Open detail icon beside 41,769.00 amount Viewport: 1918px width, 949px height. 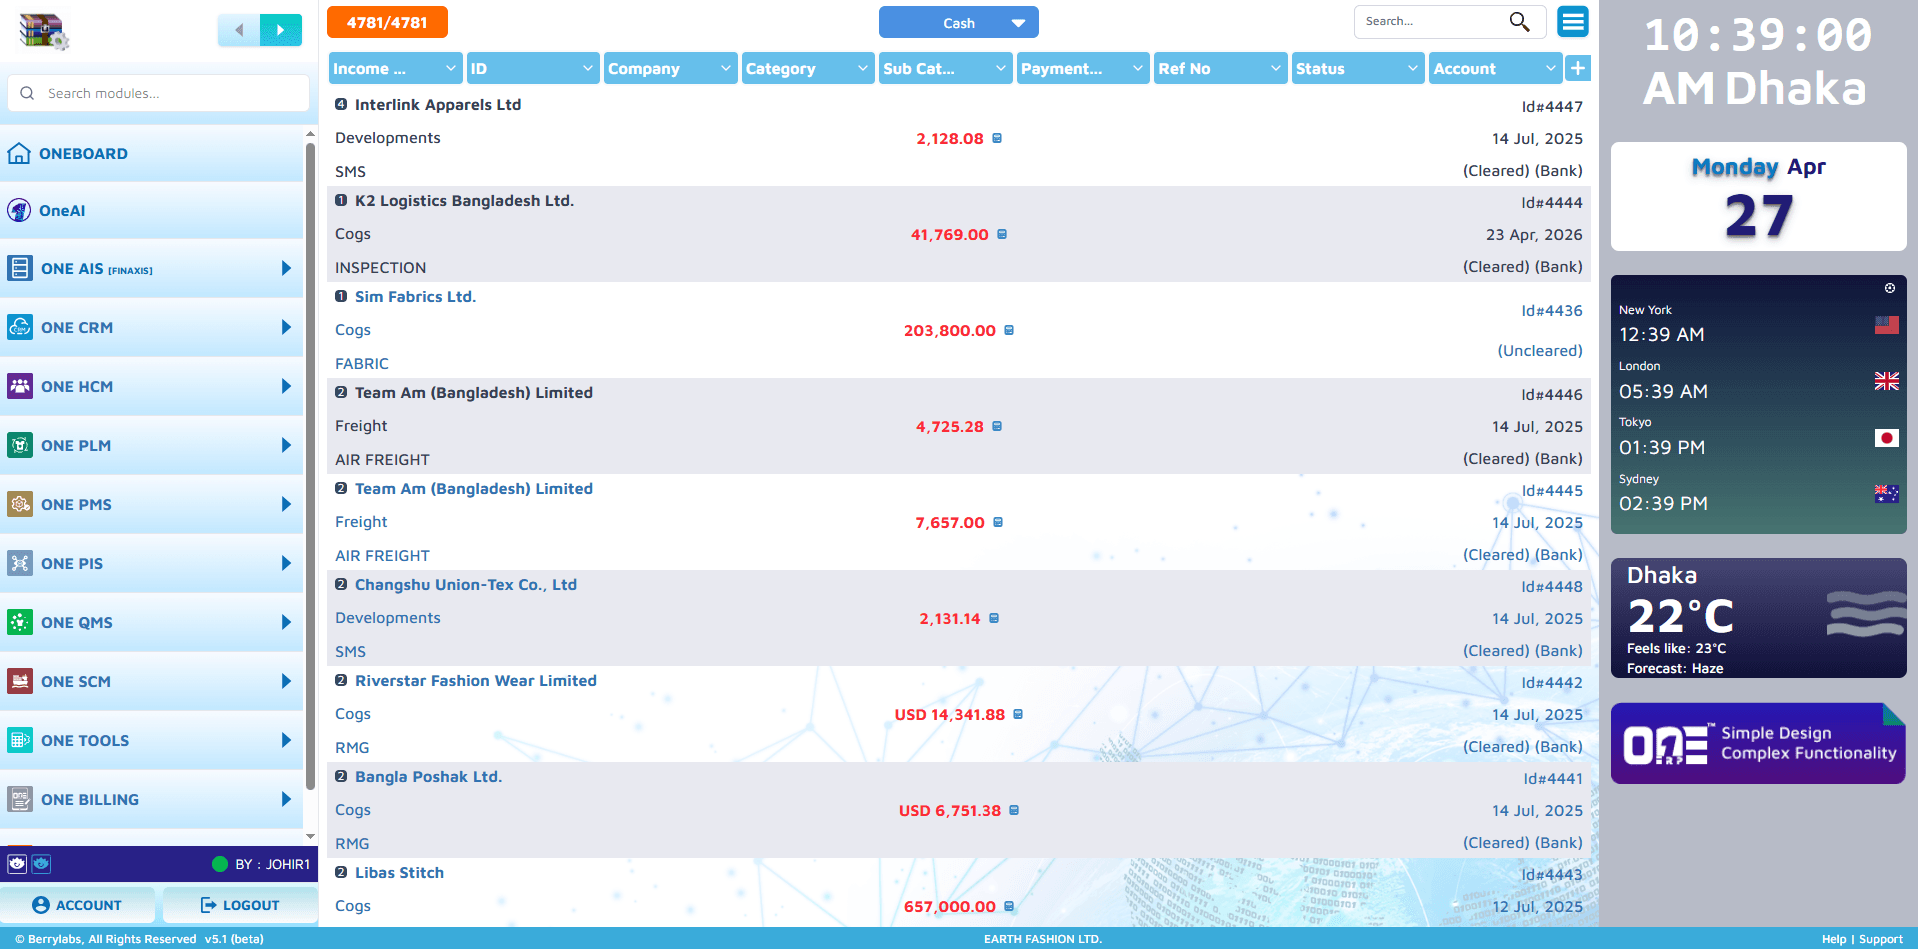click(1002, 234)
